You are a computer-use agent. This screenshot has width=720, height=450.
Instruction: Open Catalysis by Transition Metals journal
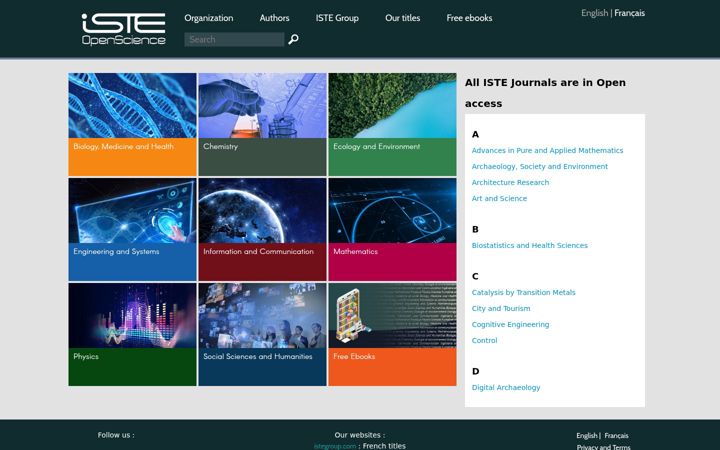523,292
